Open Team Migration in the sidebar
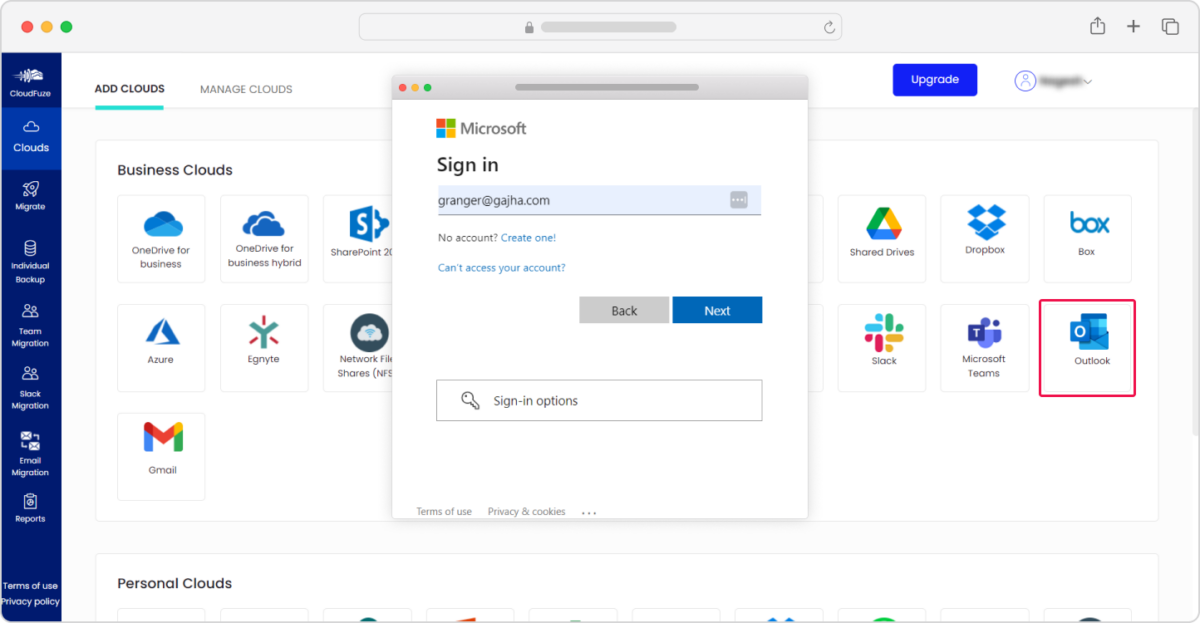The width and height of the screenshot is (1200, 623). pos(31,325)
